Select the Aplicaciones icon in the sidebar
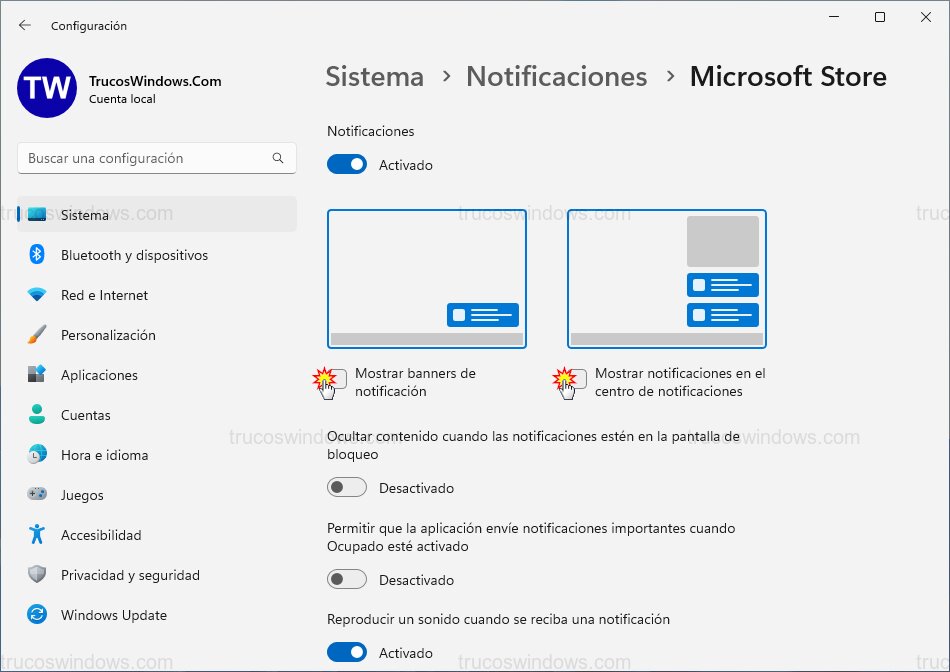 37,375
